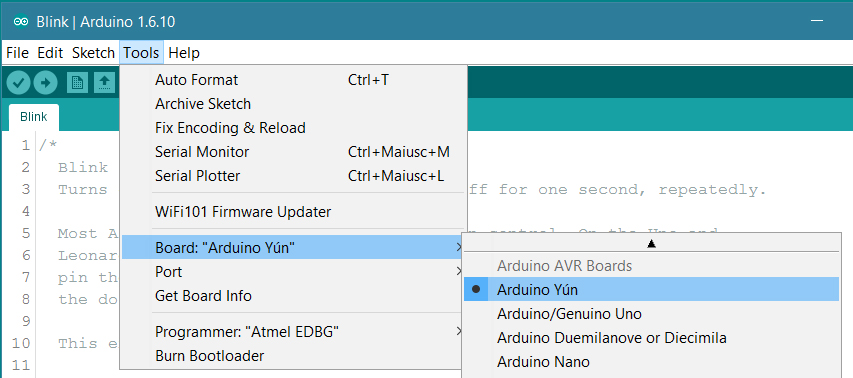853x378 pixels.
Task: Expand the Board: "Arduino Yún" submenu
Action: [x=293, y=247]
